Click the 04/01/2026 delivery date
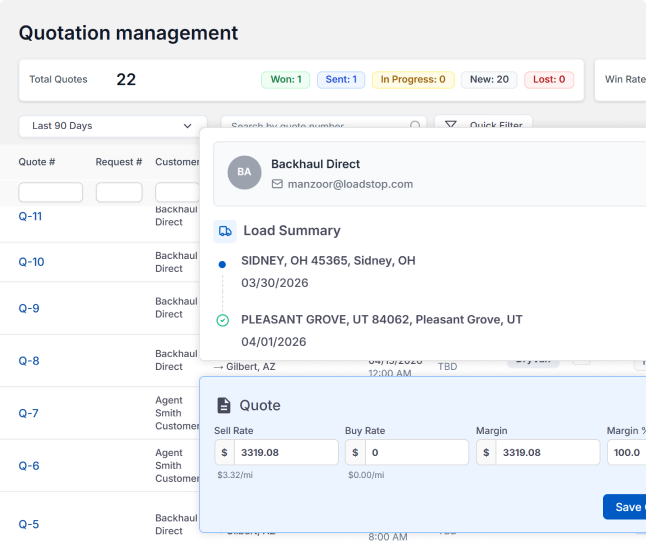 pyautogui.click(x=274, y=342)
